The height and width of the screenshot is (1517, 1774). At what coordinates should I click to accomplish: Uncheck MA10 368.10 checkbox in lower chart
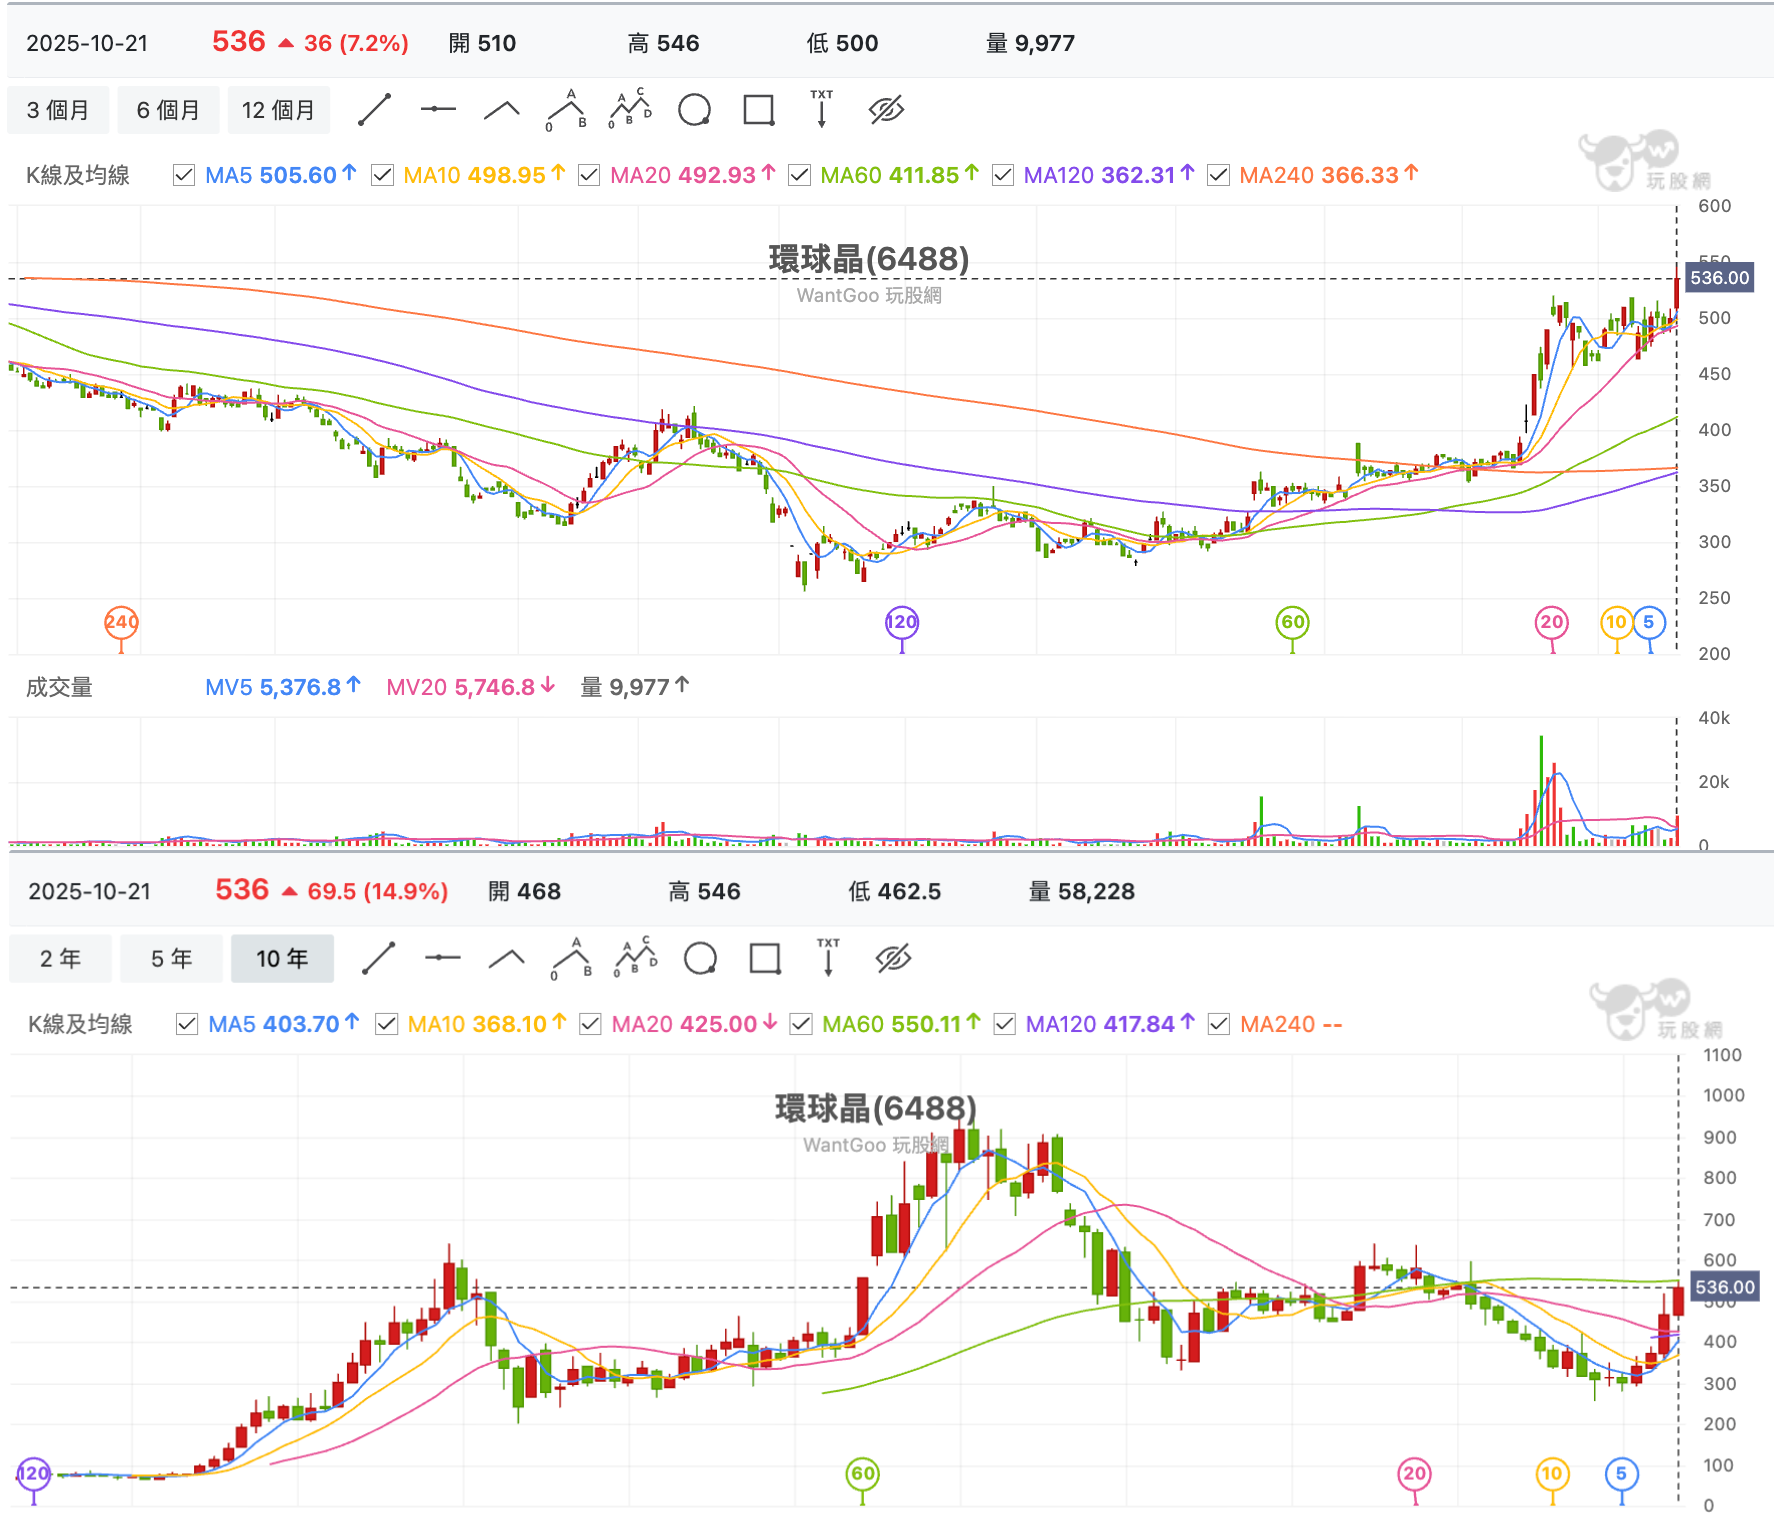pyautogui.click(x=386, y=1024)
